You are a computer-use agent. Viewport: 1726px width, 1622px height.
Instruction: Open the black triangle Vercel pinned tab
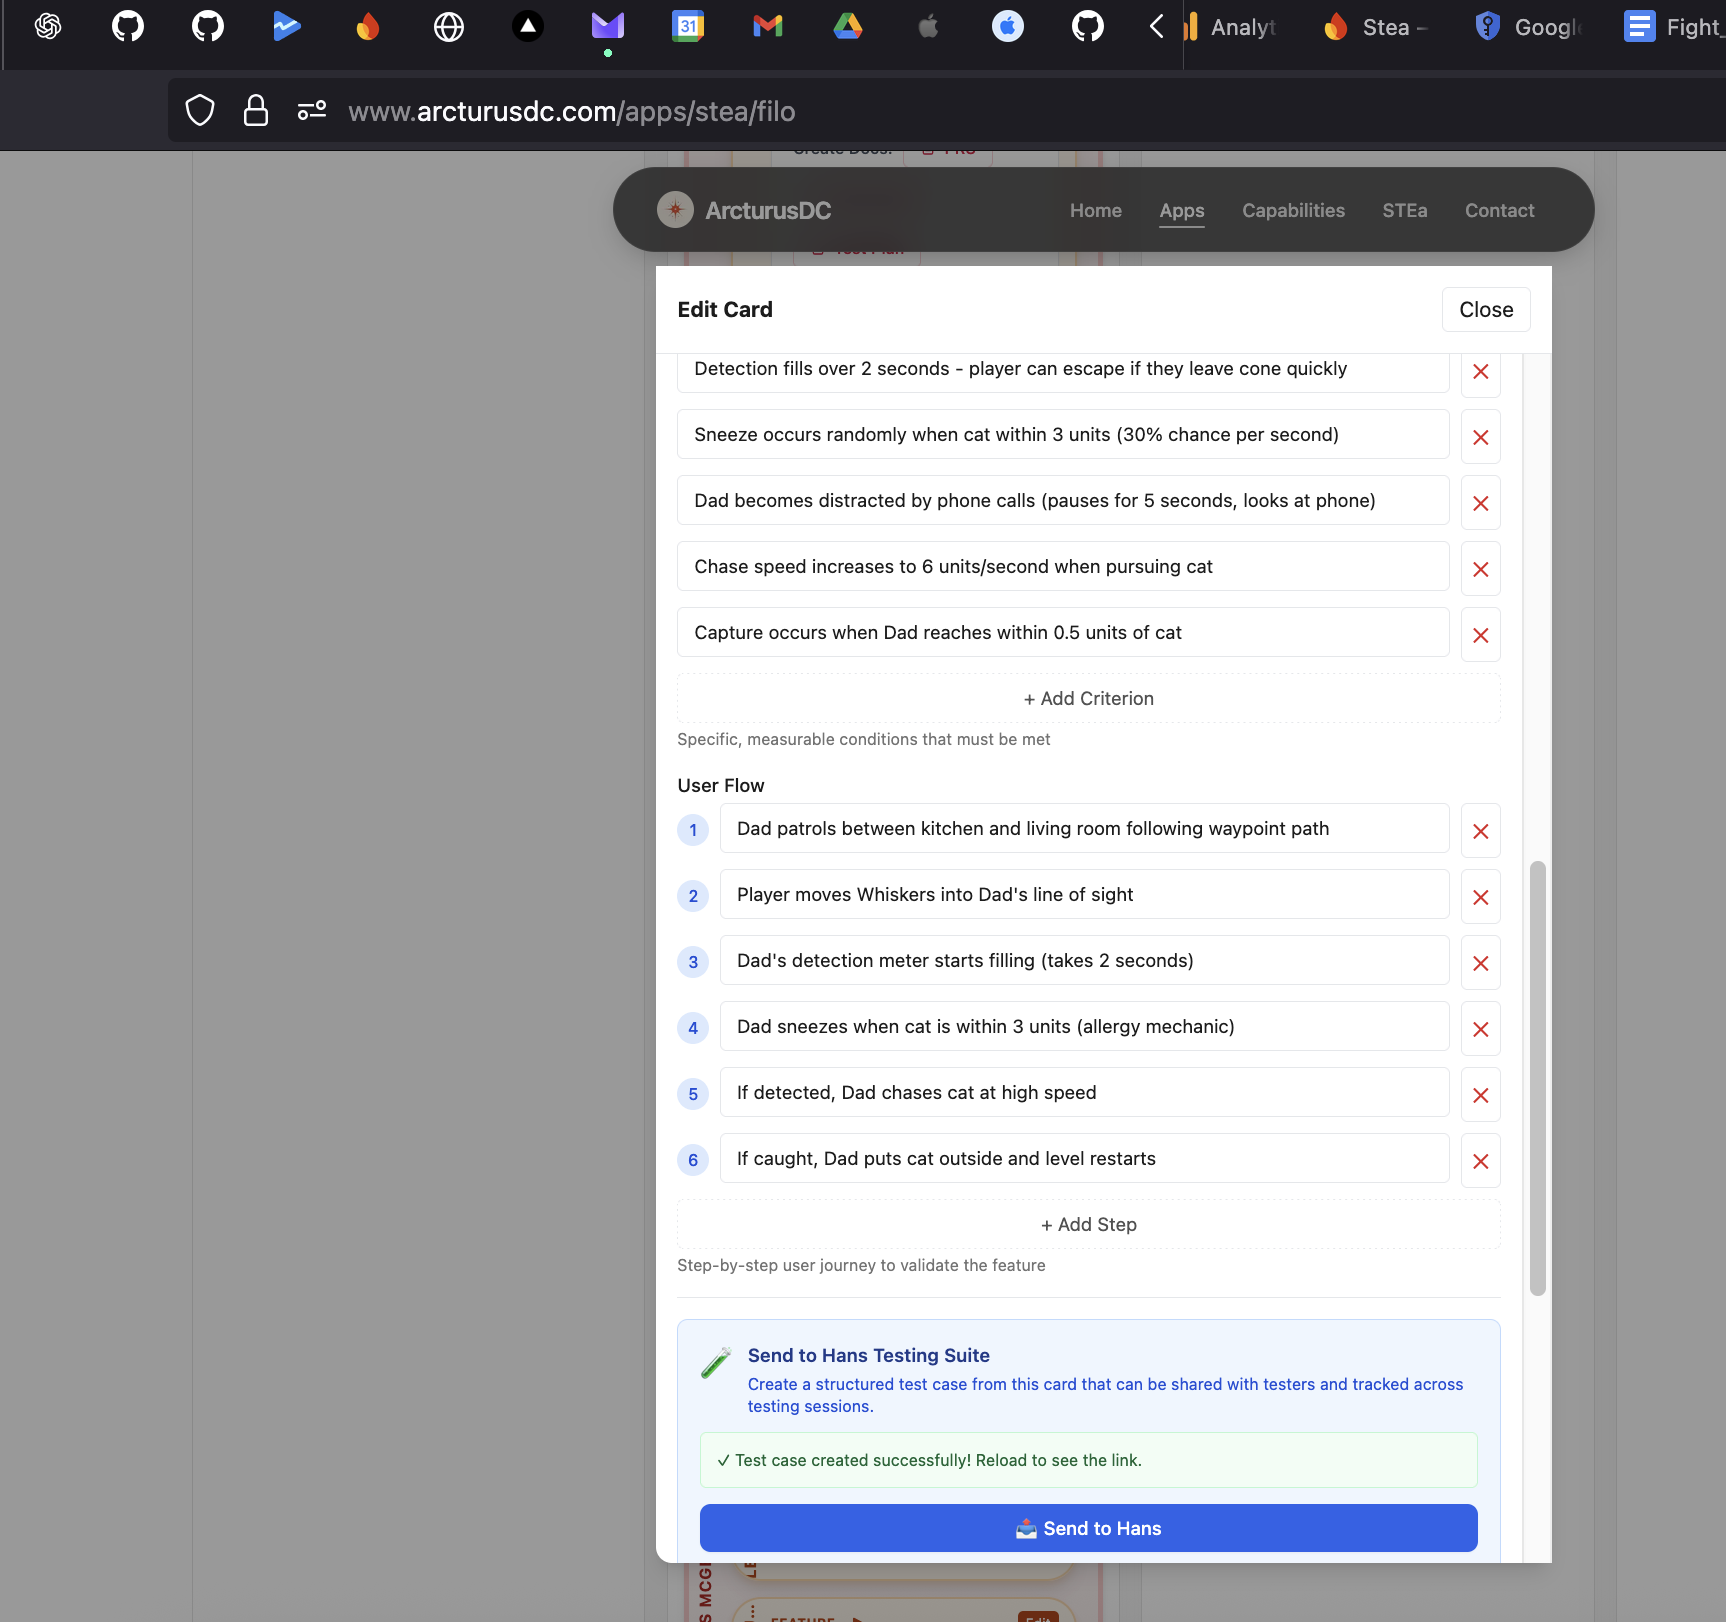(528, 27)
